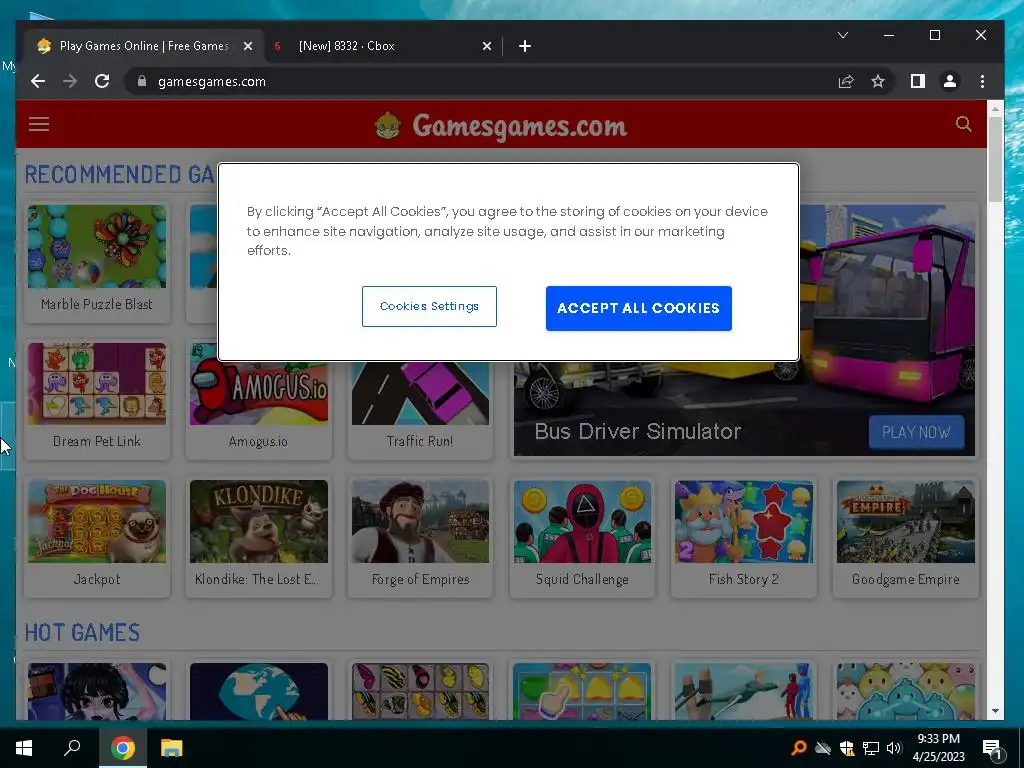Click the Gamesgames.com logo
This screenshot has height=768, width=1024.
click(x=501, y=125)
